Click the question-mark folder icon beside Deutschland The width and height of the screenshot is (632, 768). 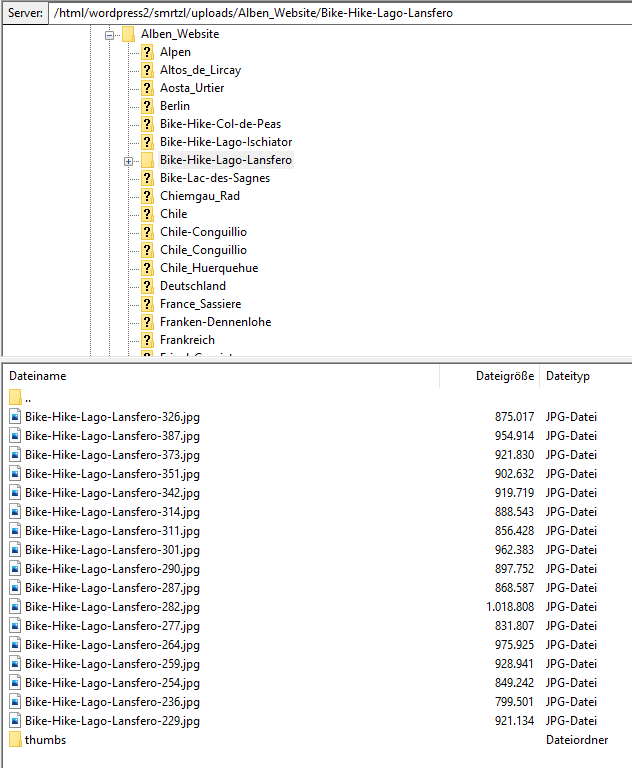coord(147,286)
